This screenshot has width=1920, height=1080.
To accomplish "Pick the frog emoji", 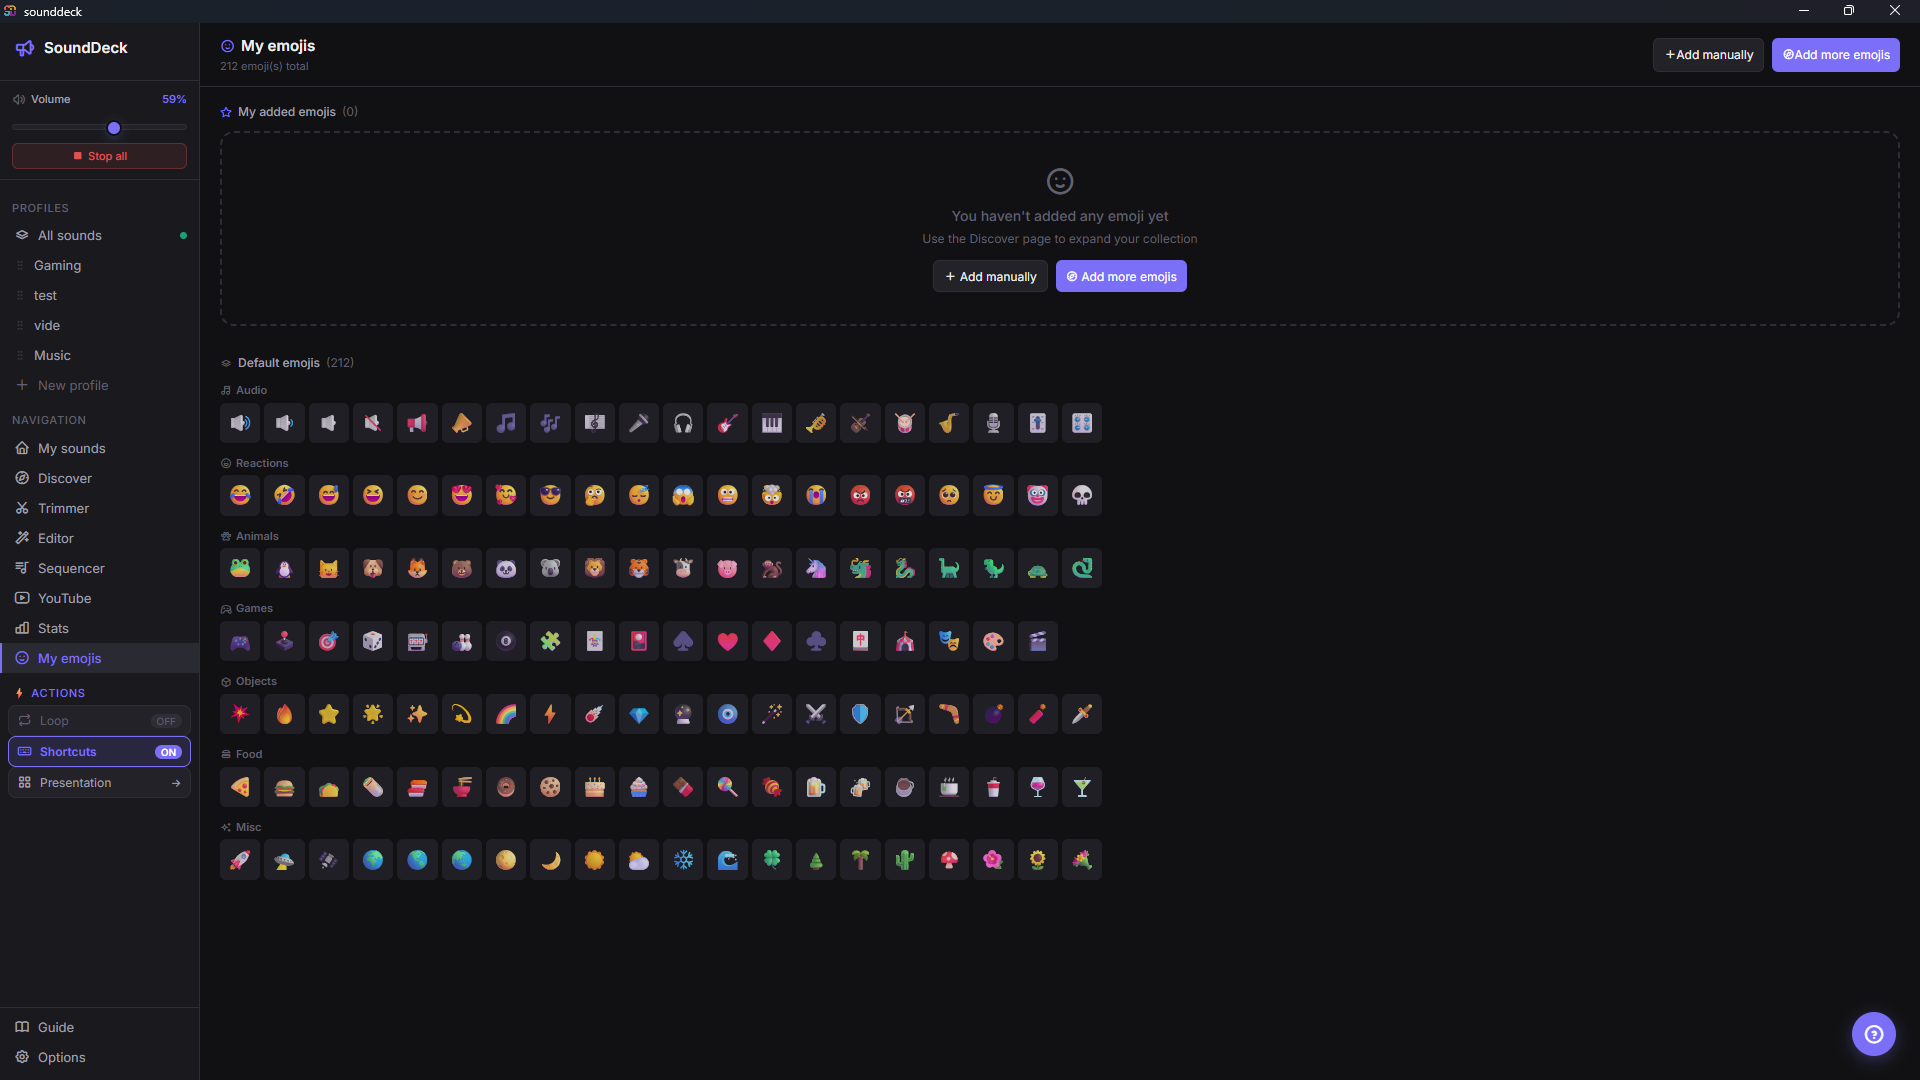I will point(240,568).
